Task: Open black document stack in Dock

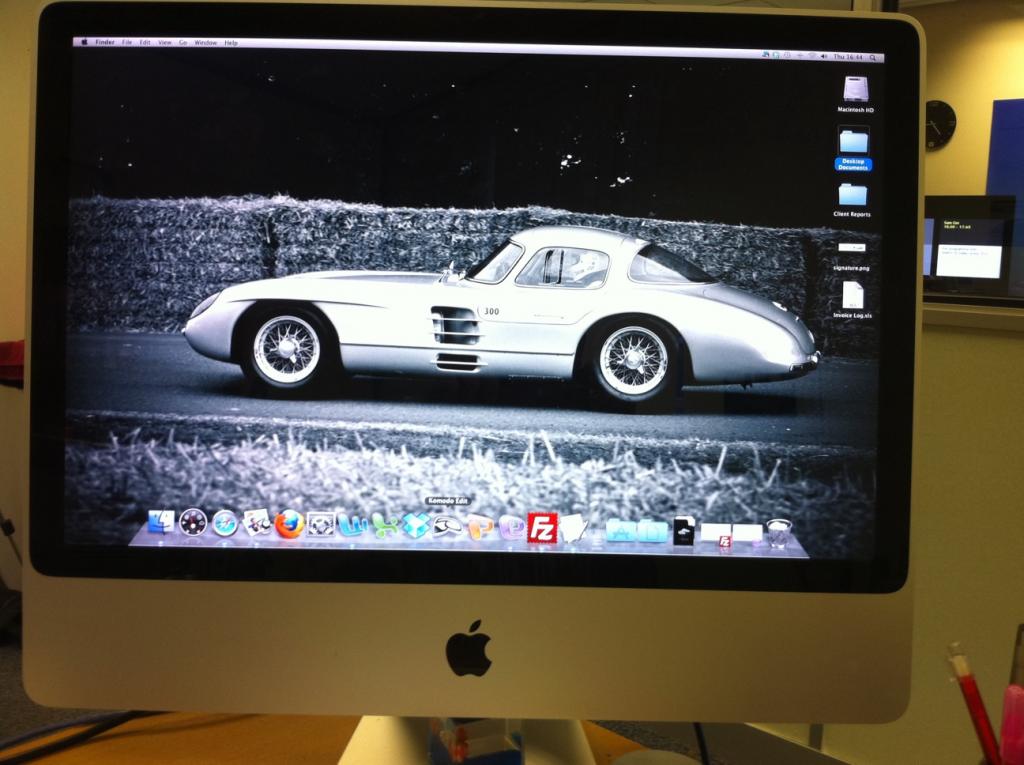Action: click(684, 531)
